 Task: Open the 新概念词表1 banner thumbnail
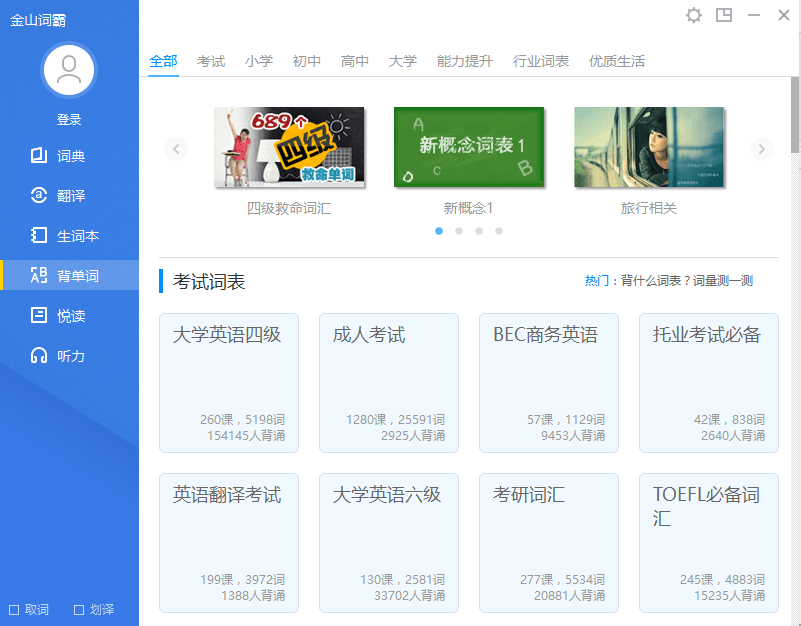click(469, 147)
